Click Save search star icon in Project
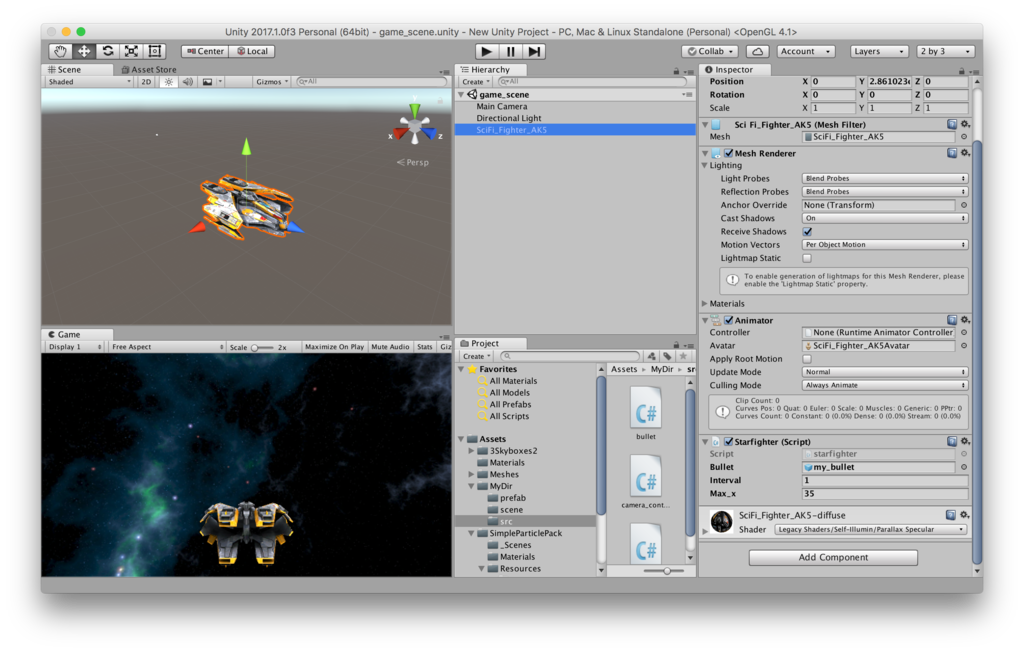The width and height of the screenshot is (1024, 652). (683, 356)
